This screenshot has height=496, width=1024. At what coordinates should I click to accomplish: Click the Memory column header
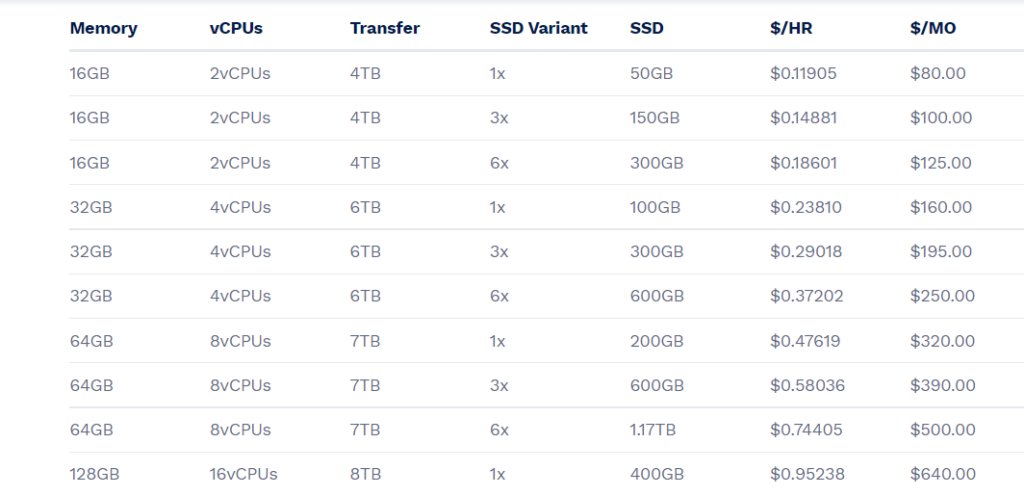coord(103,29)
